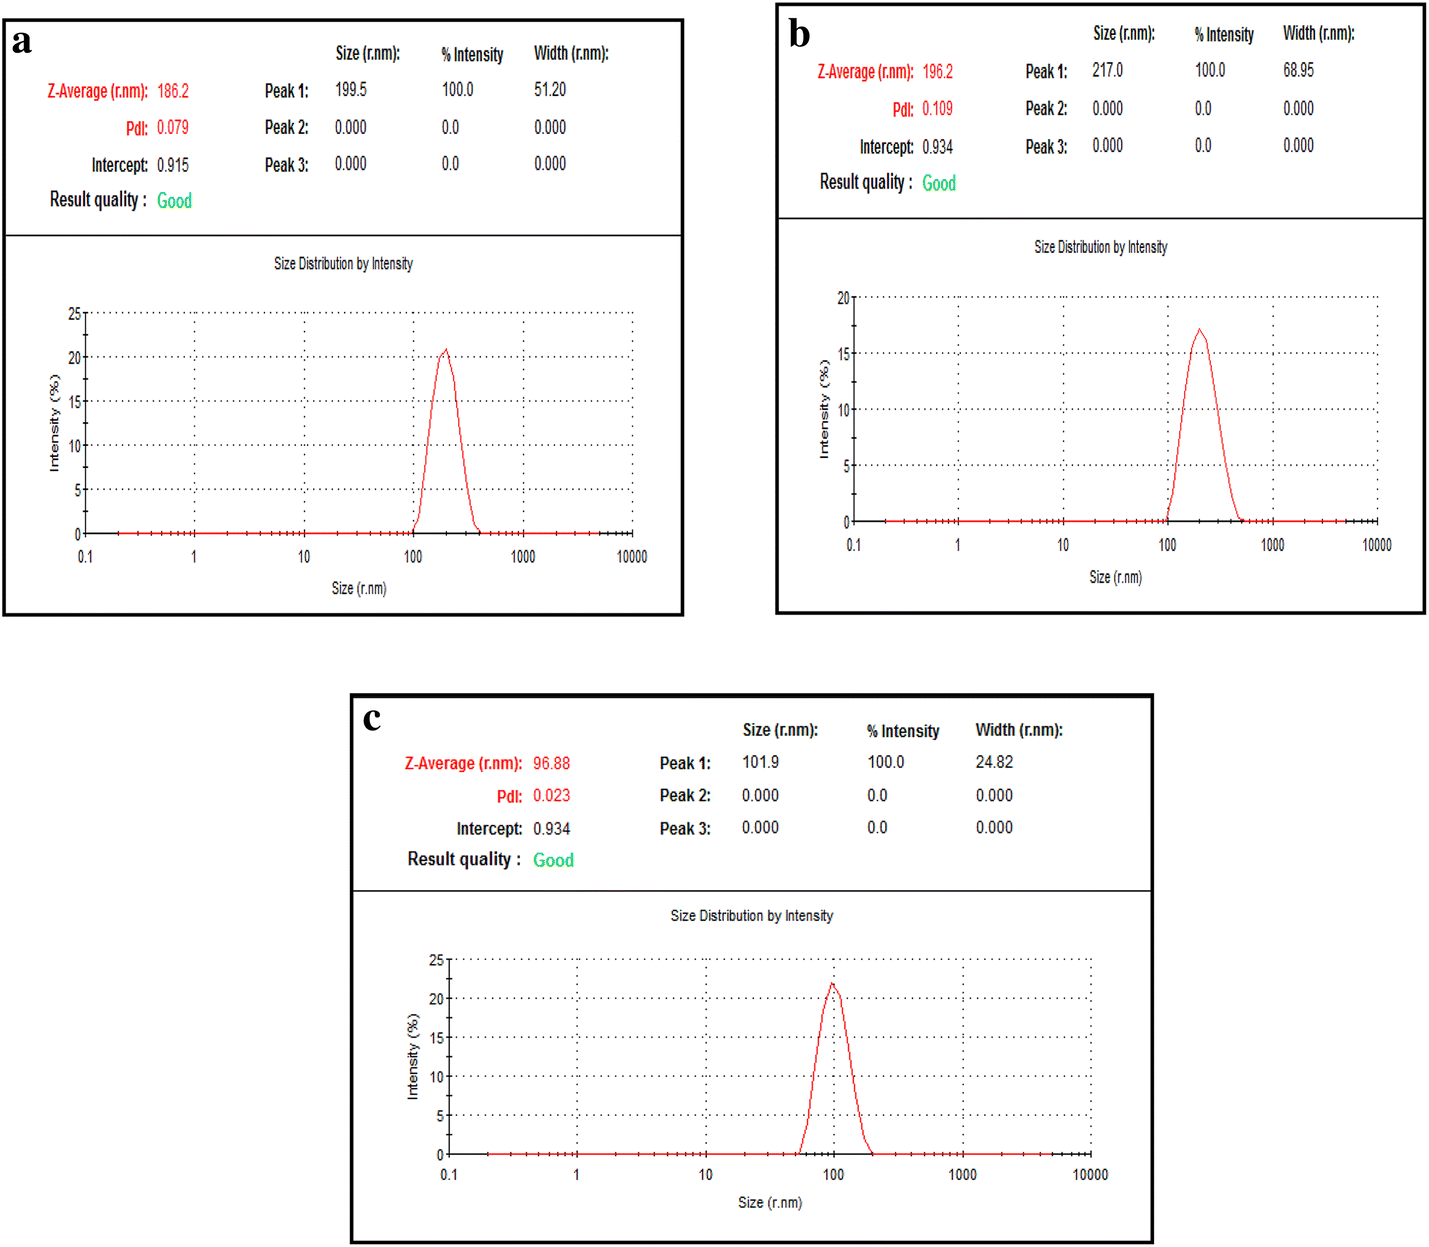This screenshot has width=1429, height=1247.
Task: Select PdI value 0.079 in panel a
Action: (173, 128)
